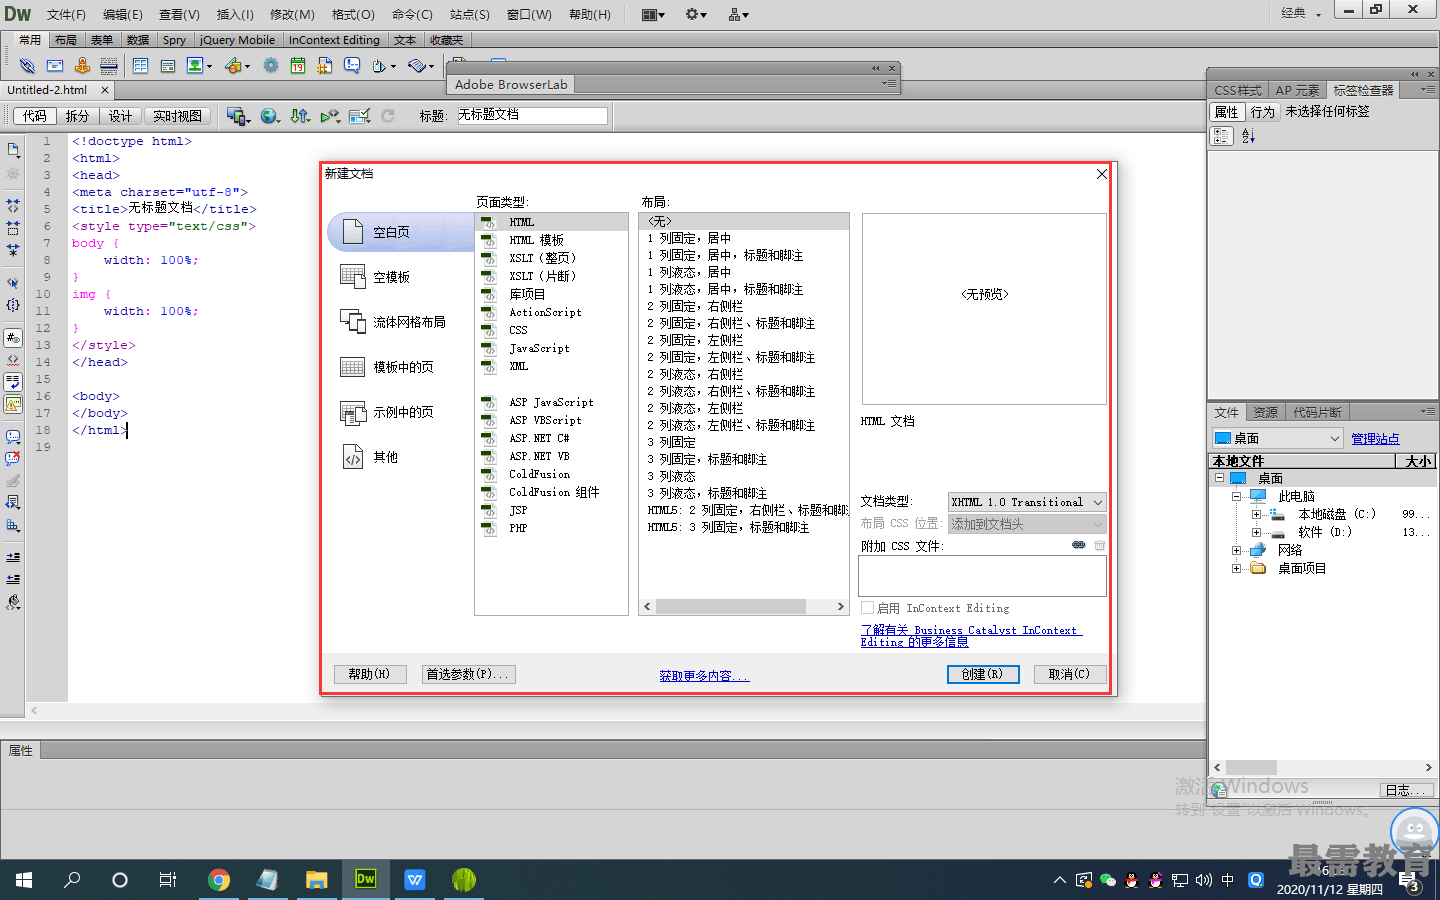Click the Email Link icon

[55, 65]
